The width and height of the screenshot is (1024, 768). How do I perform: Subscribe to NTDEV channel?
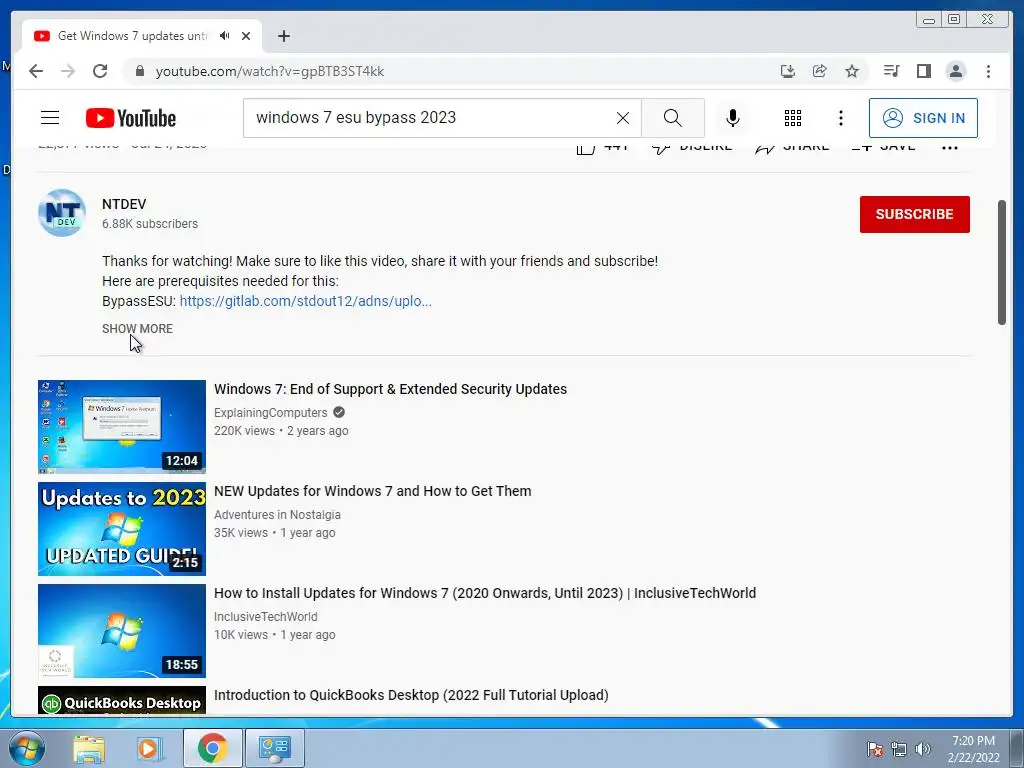pos(914,214)
